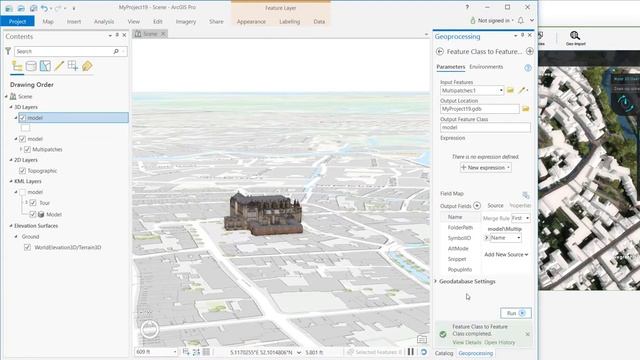The height and width of the screenshot is (360, 640).
Task: Click the pencil sketch icon next to Input Features
Action: coord(522,90)
